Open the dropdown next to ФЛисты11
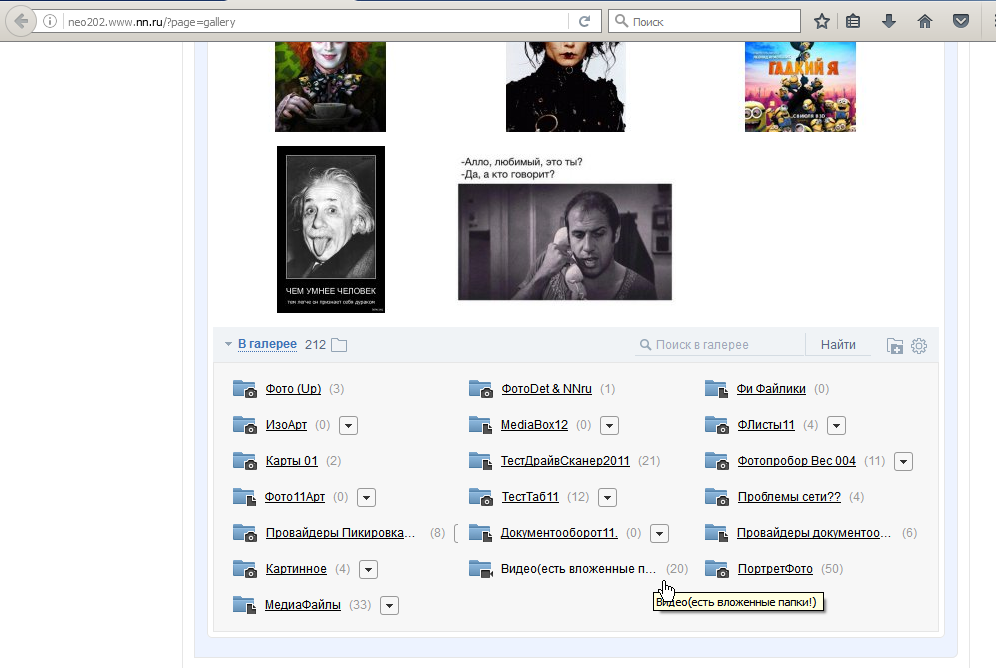The width and height of the screenshot is (996, 668). [837, 425]
